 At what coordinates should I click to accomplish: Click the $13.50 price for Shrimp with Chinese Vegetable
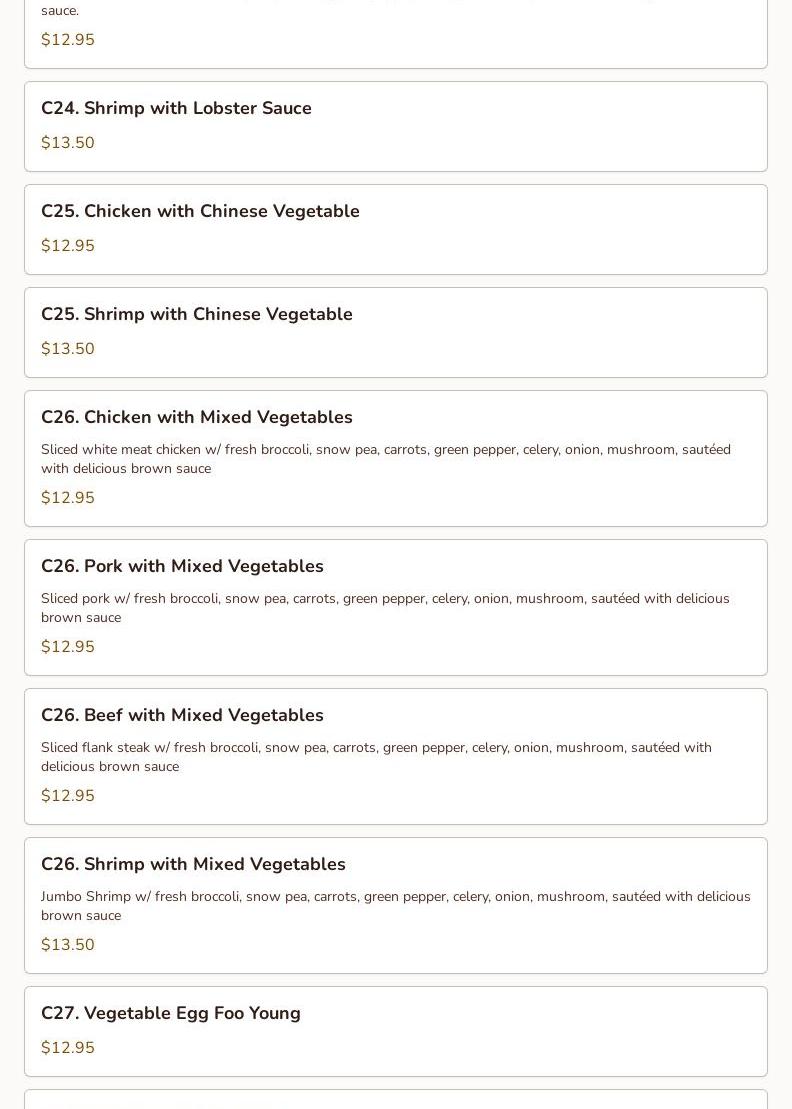(x=68, y=349)
